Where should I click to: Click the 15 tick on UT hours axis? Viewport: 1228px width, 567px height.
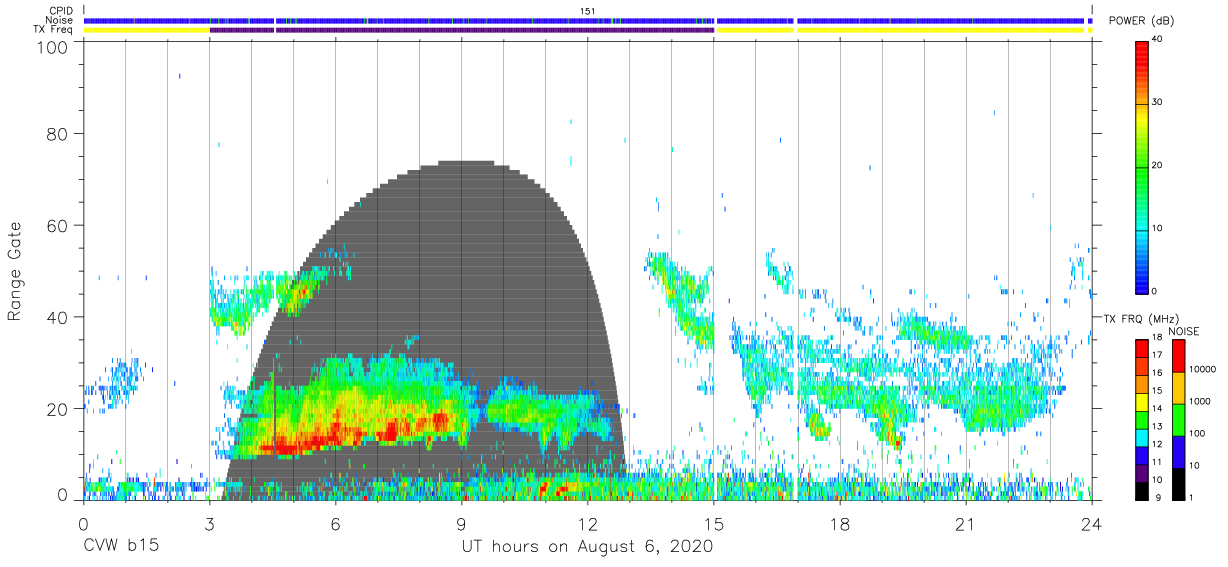pos(714,524)
